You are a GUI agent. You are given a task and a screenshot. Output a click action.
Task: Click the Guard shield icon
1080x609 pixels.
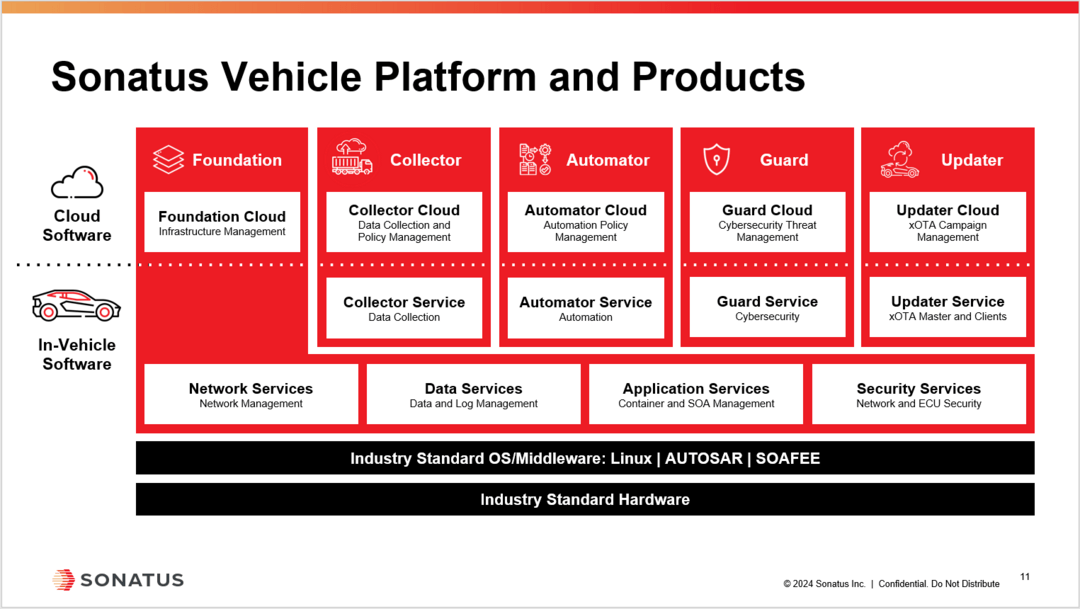point(716,159)
